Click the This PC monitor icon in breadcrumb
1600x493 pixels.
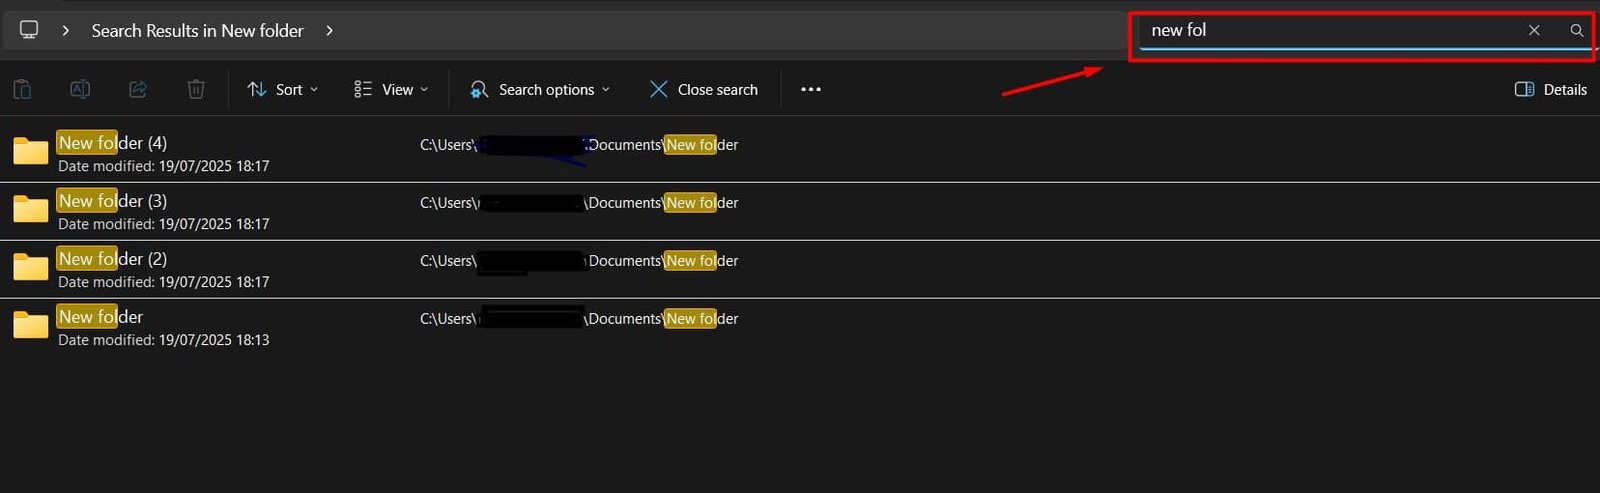click(29, 30)
